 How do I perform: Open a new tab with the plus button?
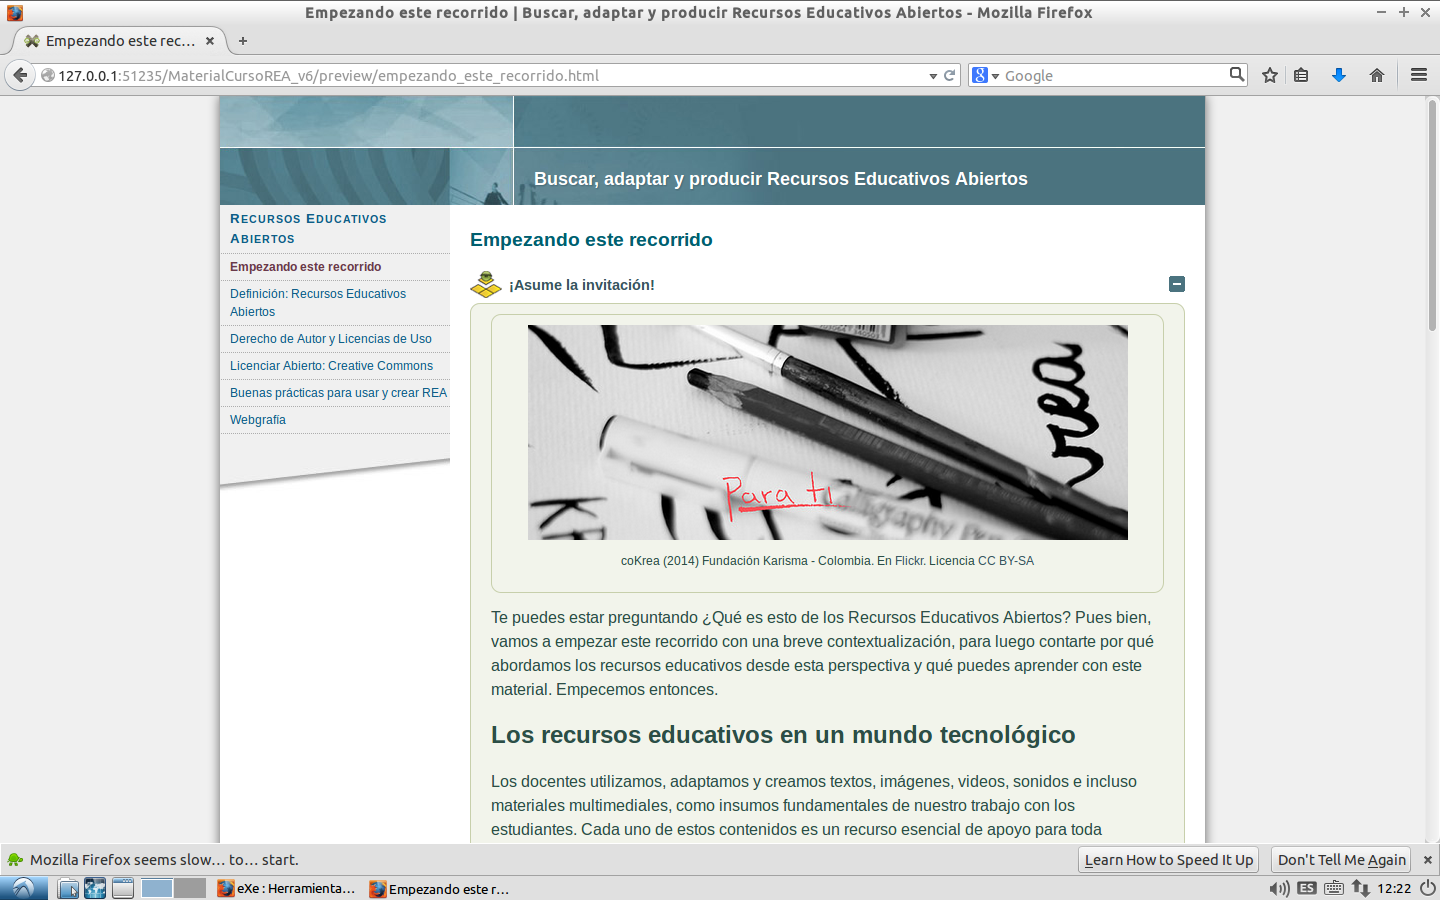243,41
